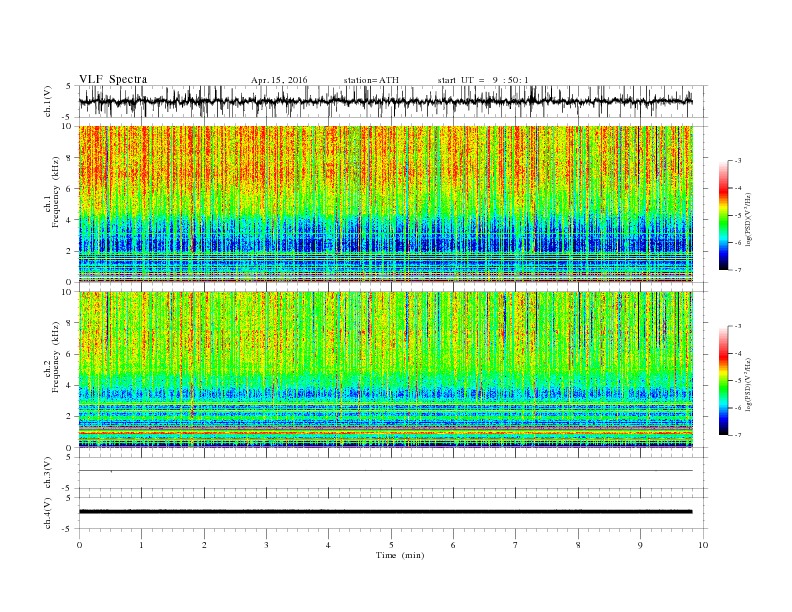
Task: Click the "-3" tick on lower colorbar
Action: [x=737, y=326]
